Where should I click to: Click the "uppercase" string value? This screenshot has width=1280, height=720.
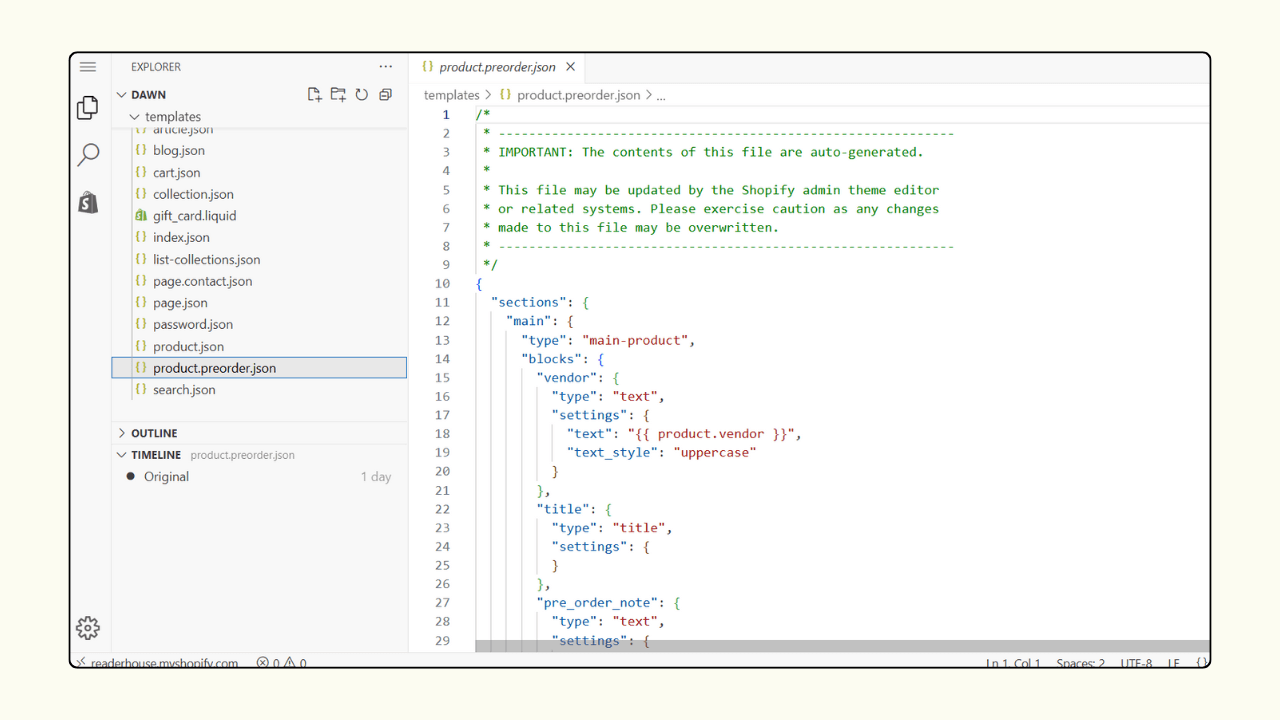(715, 452)
